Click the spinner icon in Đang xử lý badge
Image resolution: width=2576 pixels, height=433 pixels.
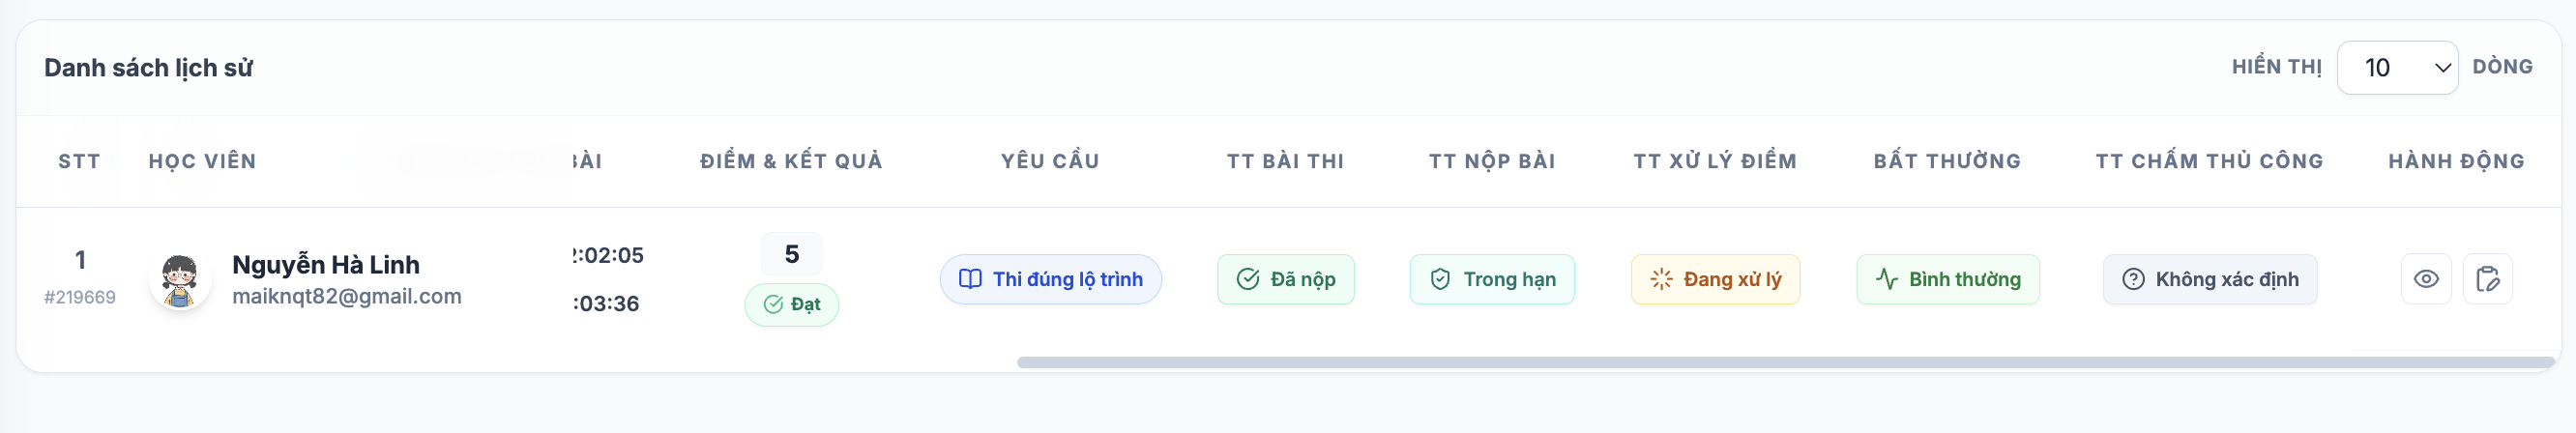point(1661,279)
